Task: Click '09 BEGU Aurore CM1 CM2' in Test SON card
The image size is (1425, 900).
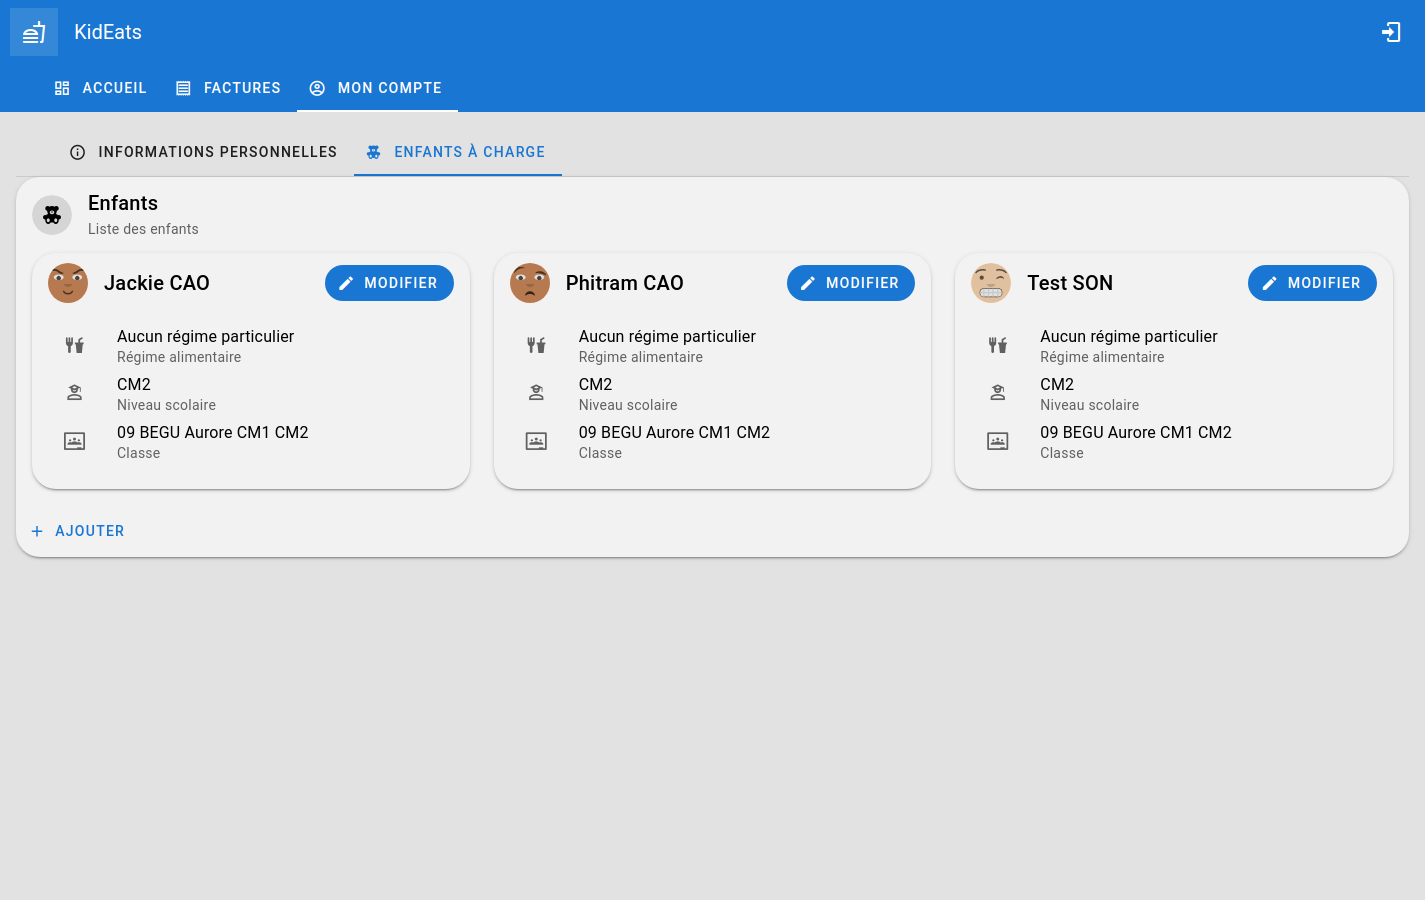Action: pyautogui.click(x=1136, y=432)
